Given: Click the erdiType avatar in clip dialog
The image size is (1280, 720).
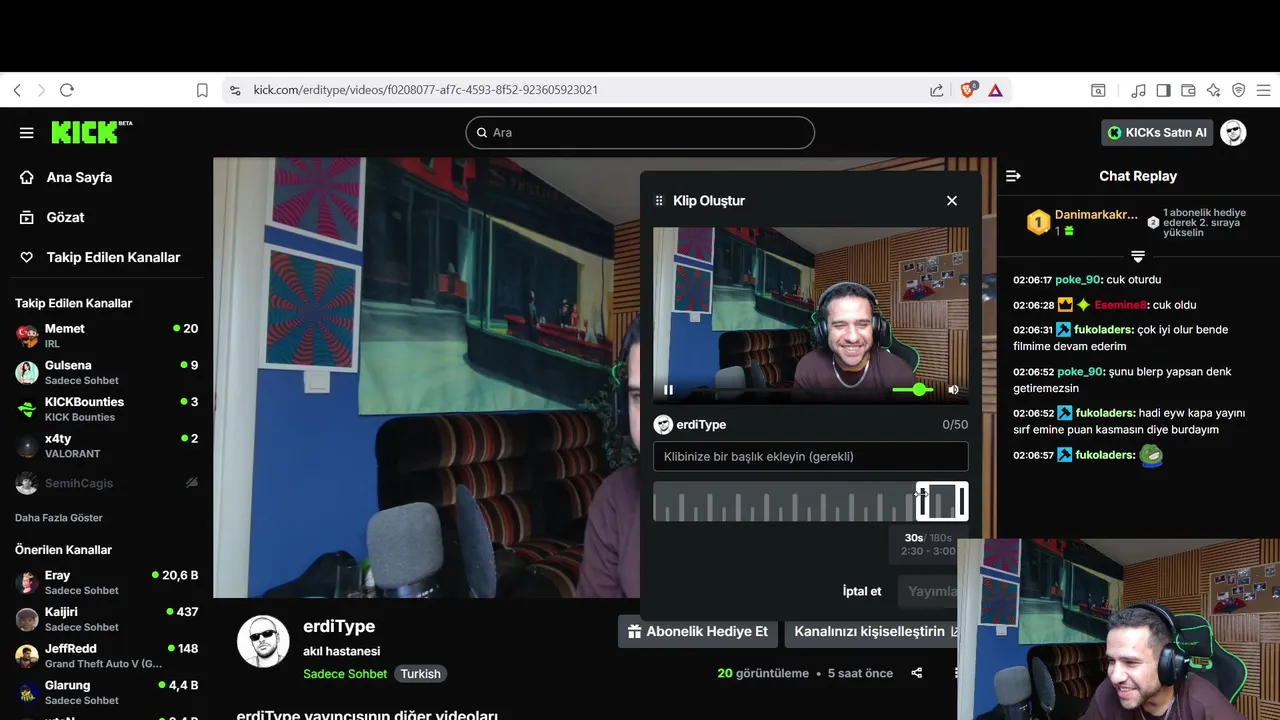Looking at the screenshot, I should (x=663, y=425).
